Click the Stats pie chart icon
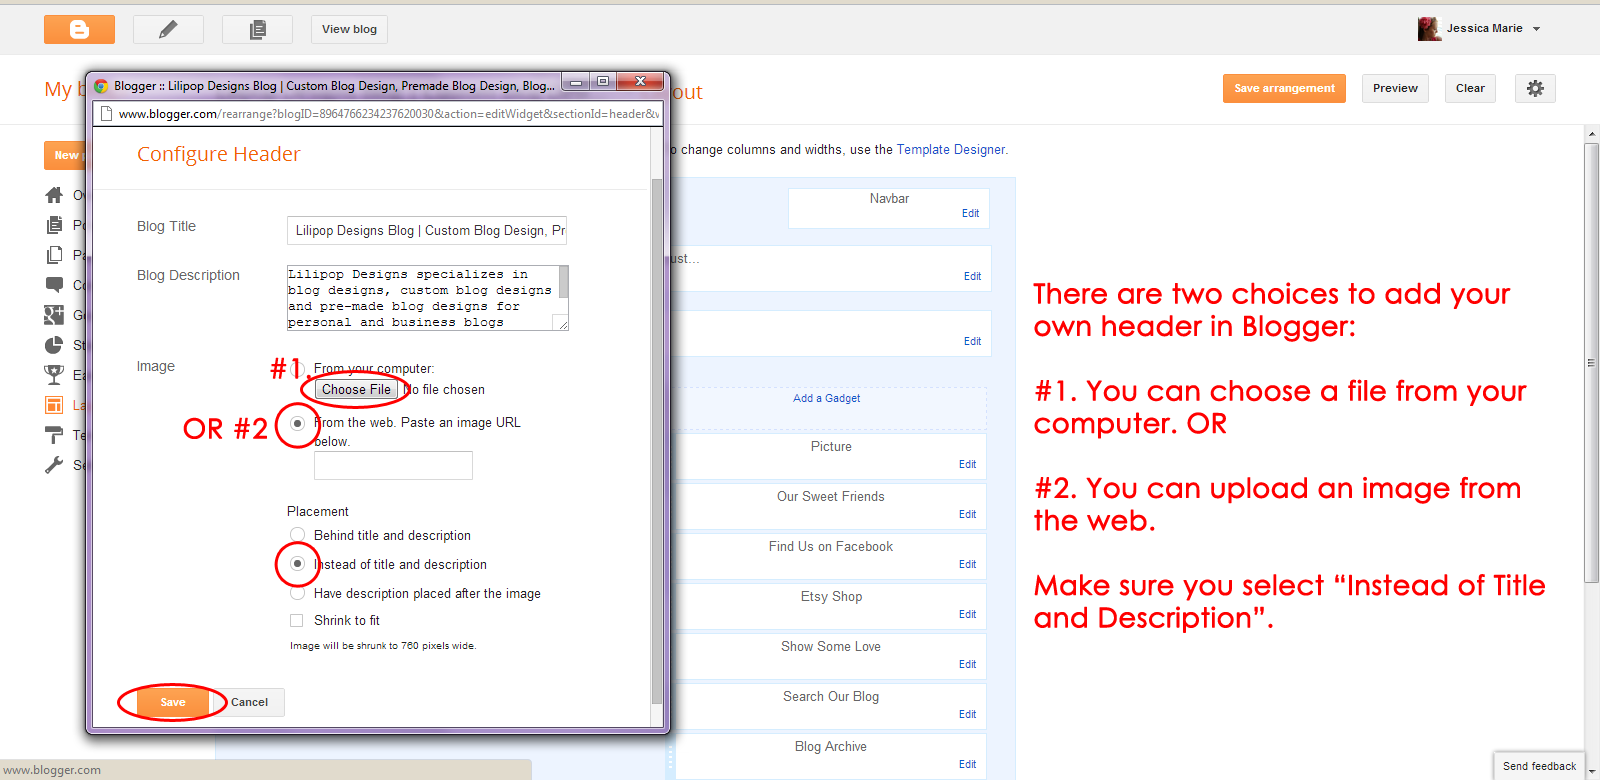The height and width of the screenshot is (780, 1600). [54, 345]
